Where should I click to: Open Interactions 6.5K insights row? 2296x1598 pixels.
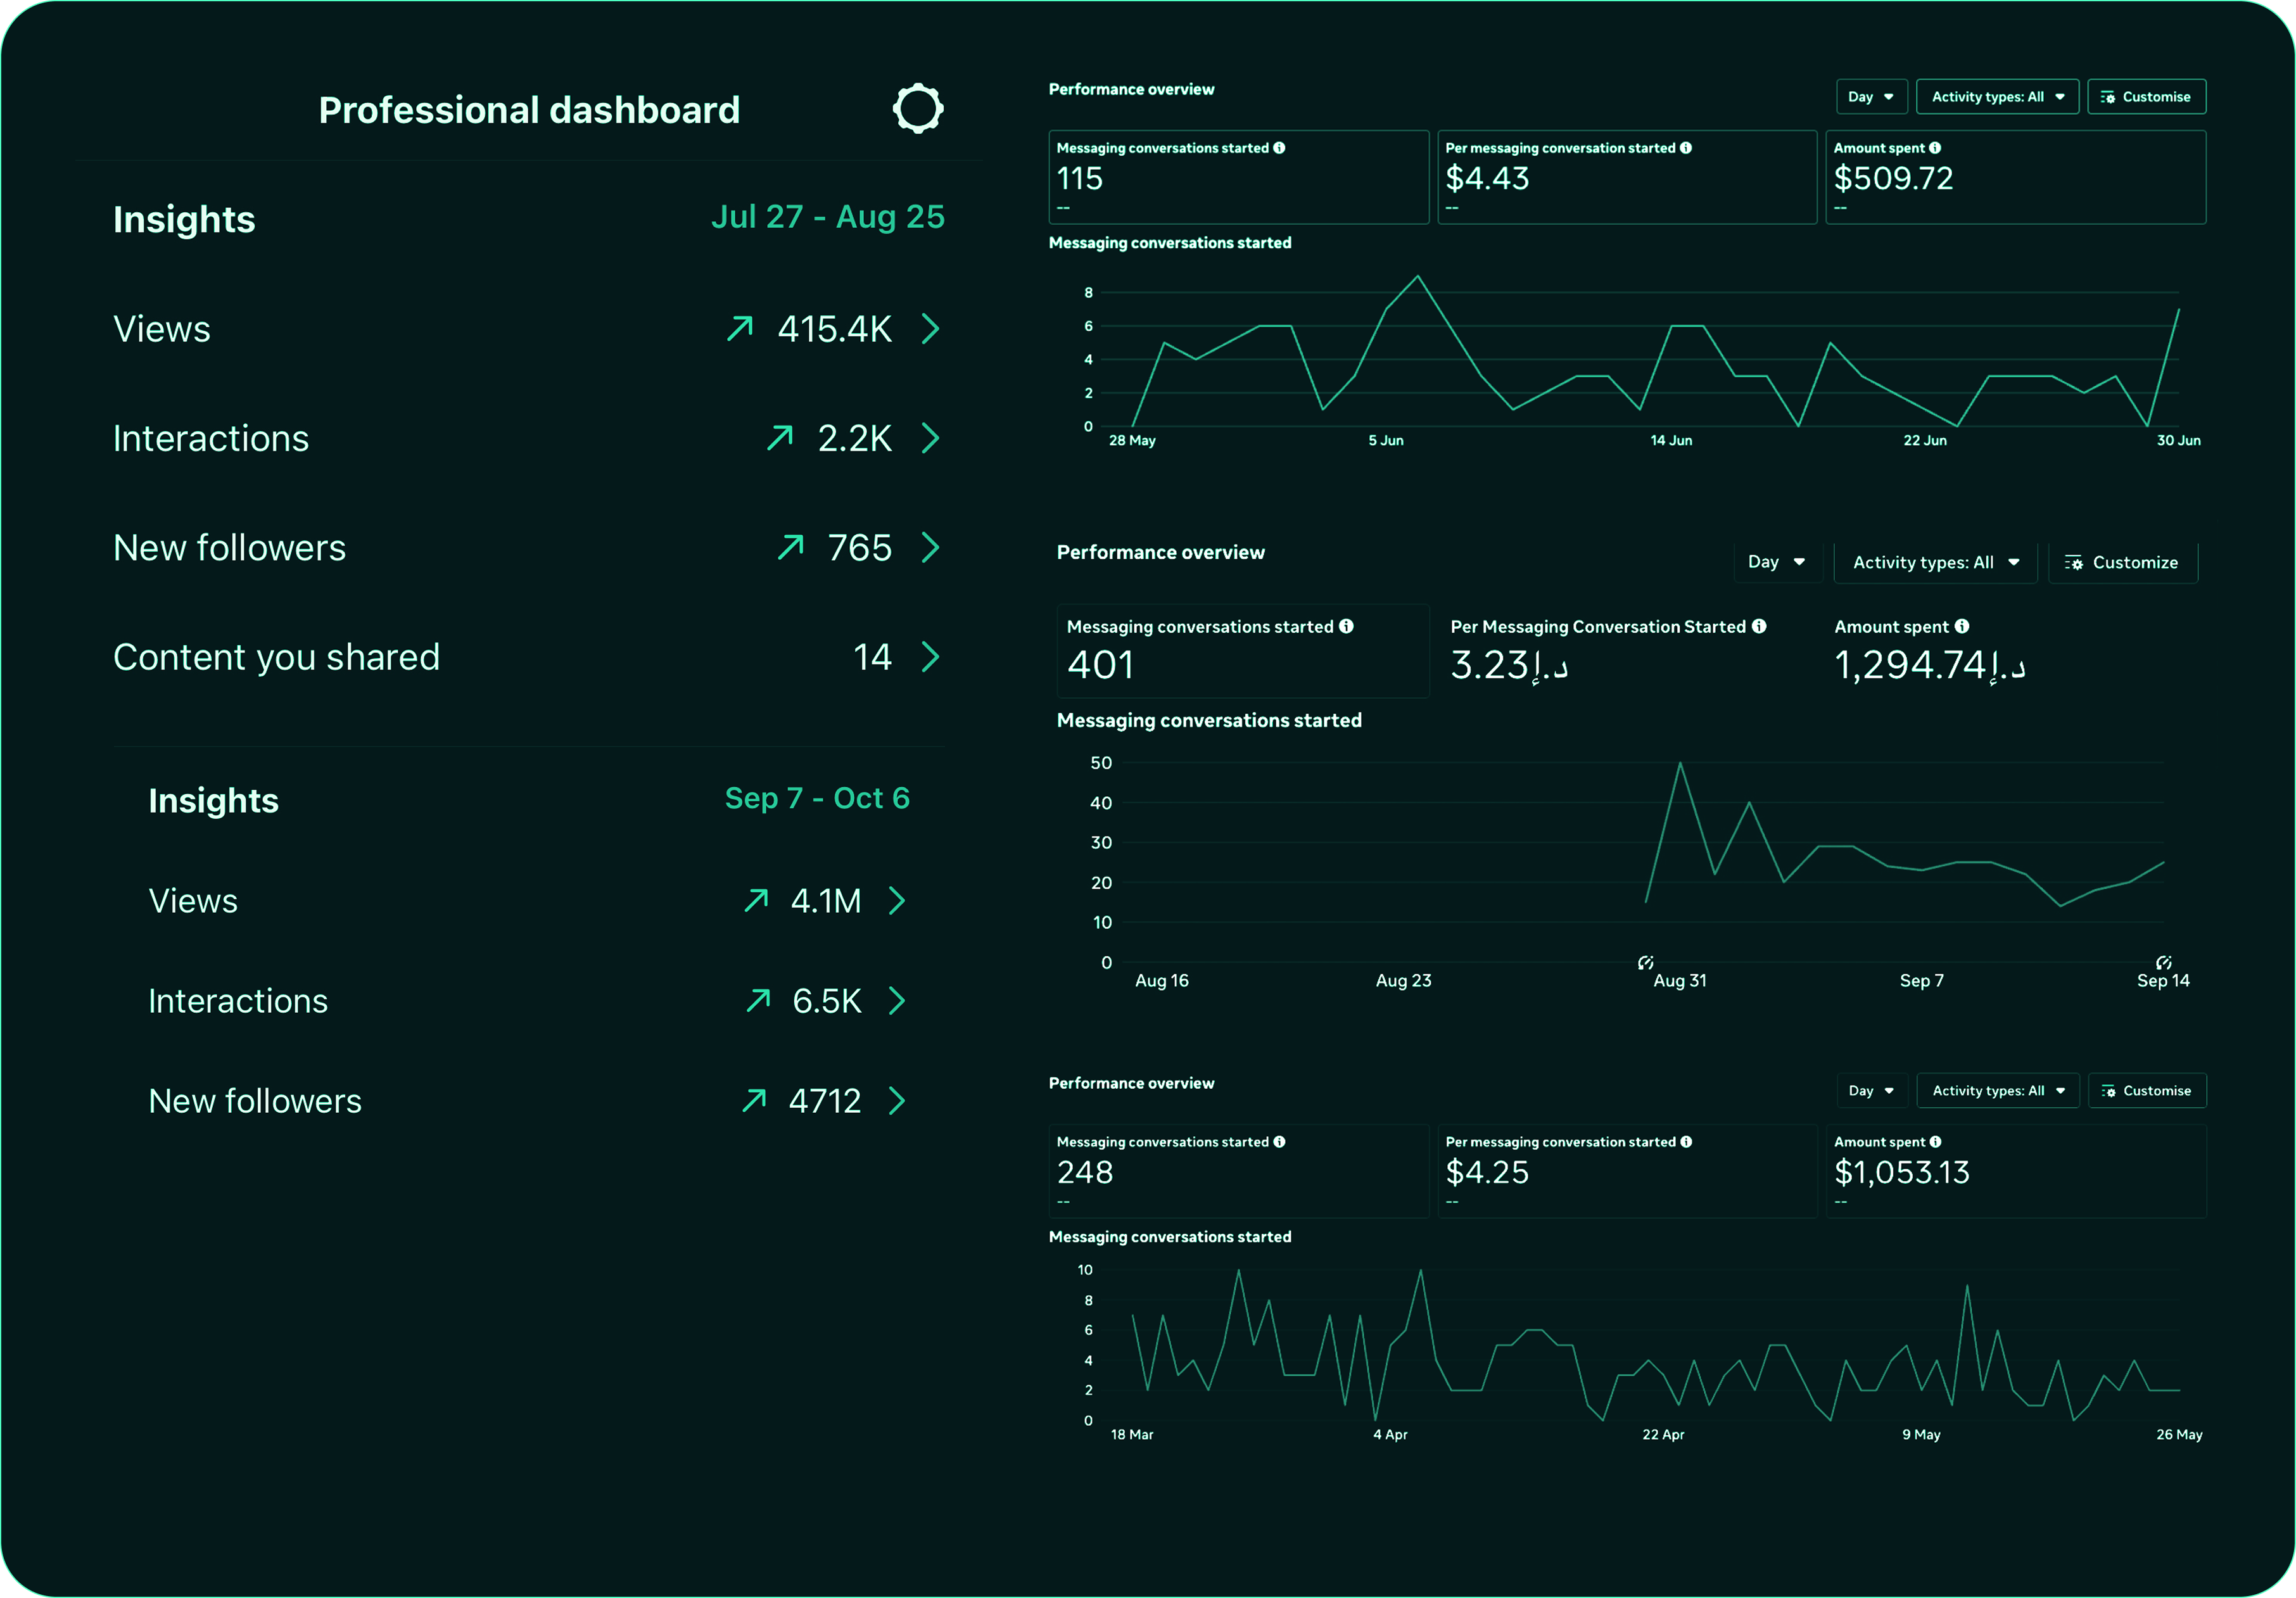click(897, 1001)
